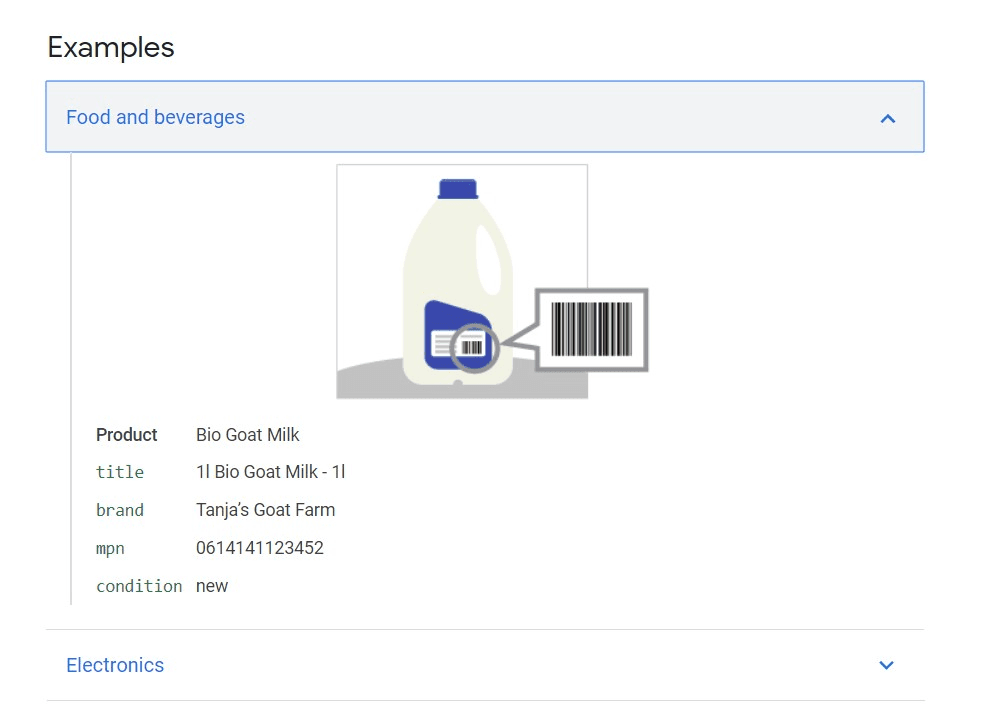The width and height of the screenshot is (1002, 727).
Task: Select the Food and beverages header row
Action: [486, 117]
